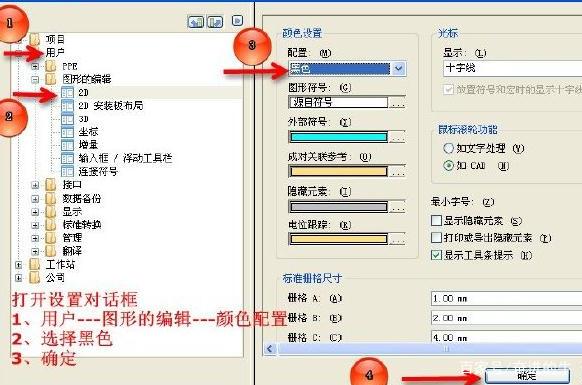Image resolution: width=582 pixels, height=385 pixels.
Task: Click the ... button beside 外部符号
Action: [x=398, y=137]
